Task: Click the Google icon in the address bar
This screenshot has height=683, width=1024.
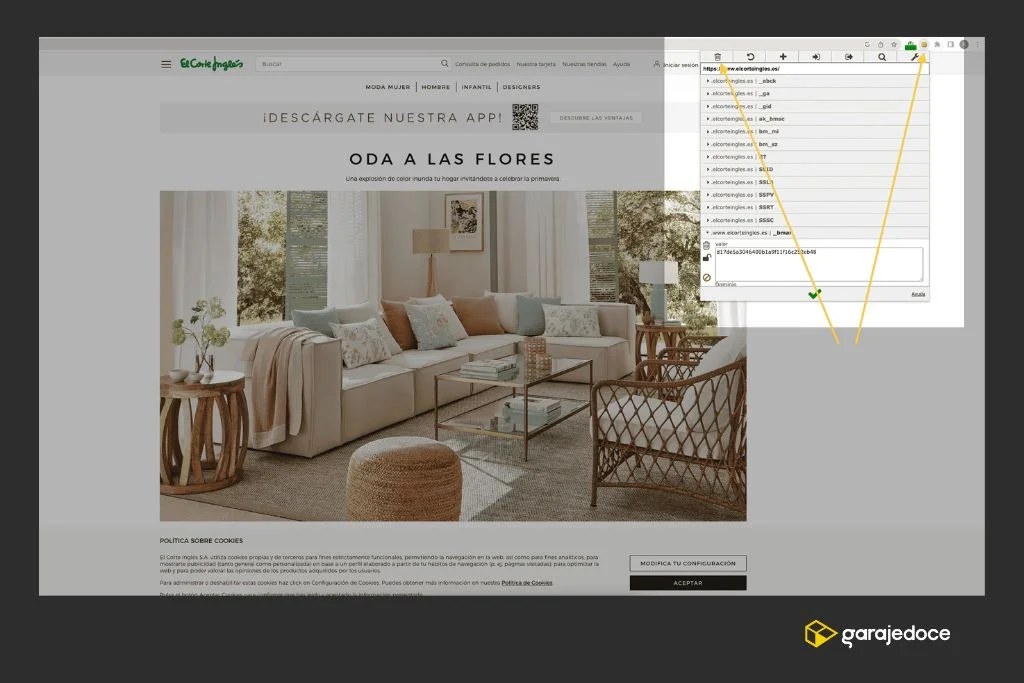Action: [867, 44]
